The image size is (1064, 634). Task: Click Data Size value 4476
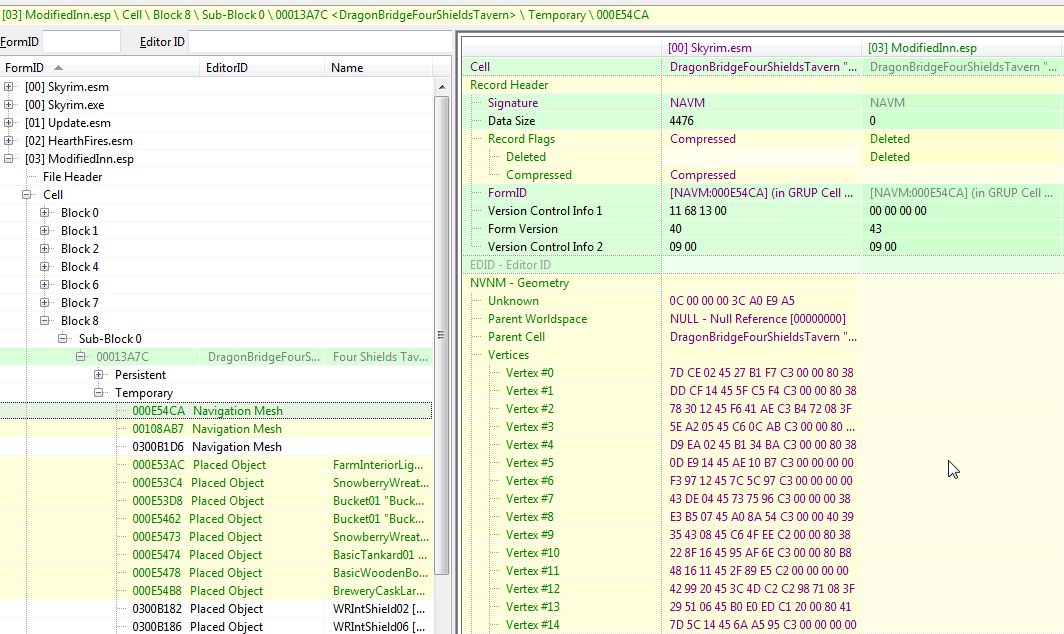click(681, 121)
